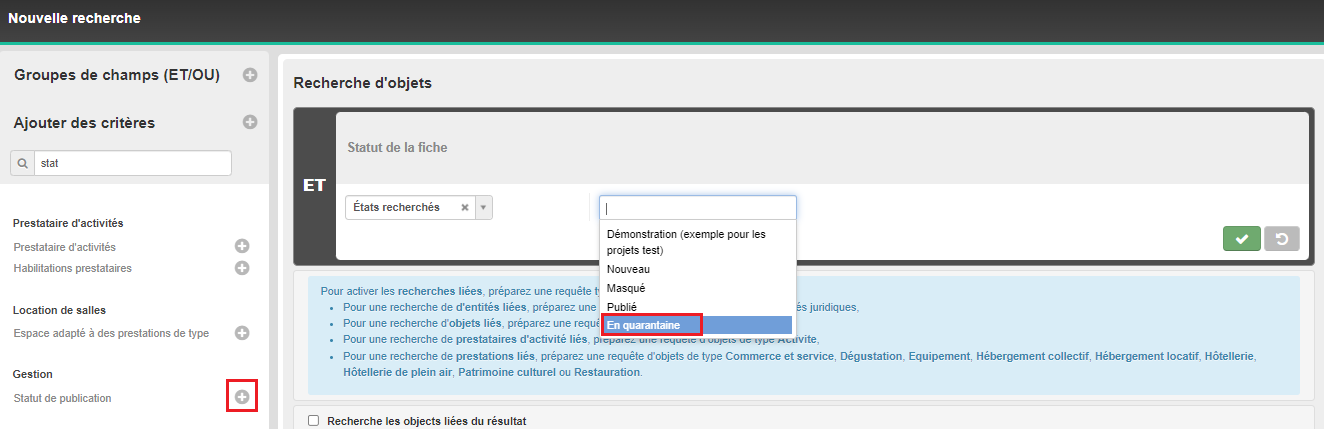Add a new Groupes de champs group

point(250,75)
